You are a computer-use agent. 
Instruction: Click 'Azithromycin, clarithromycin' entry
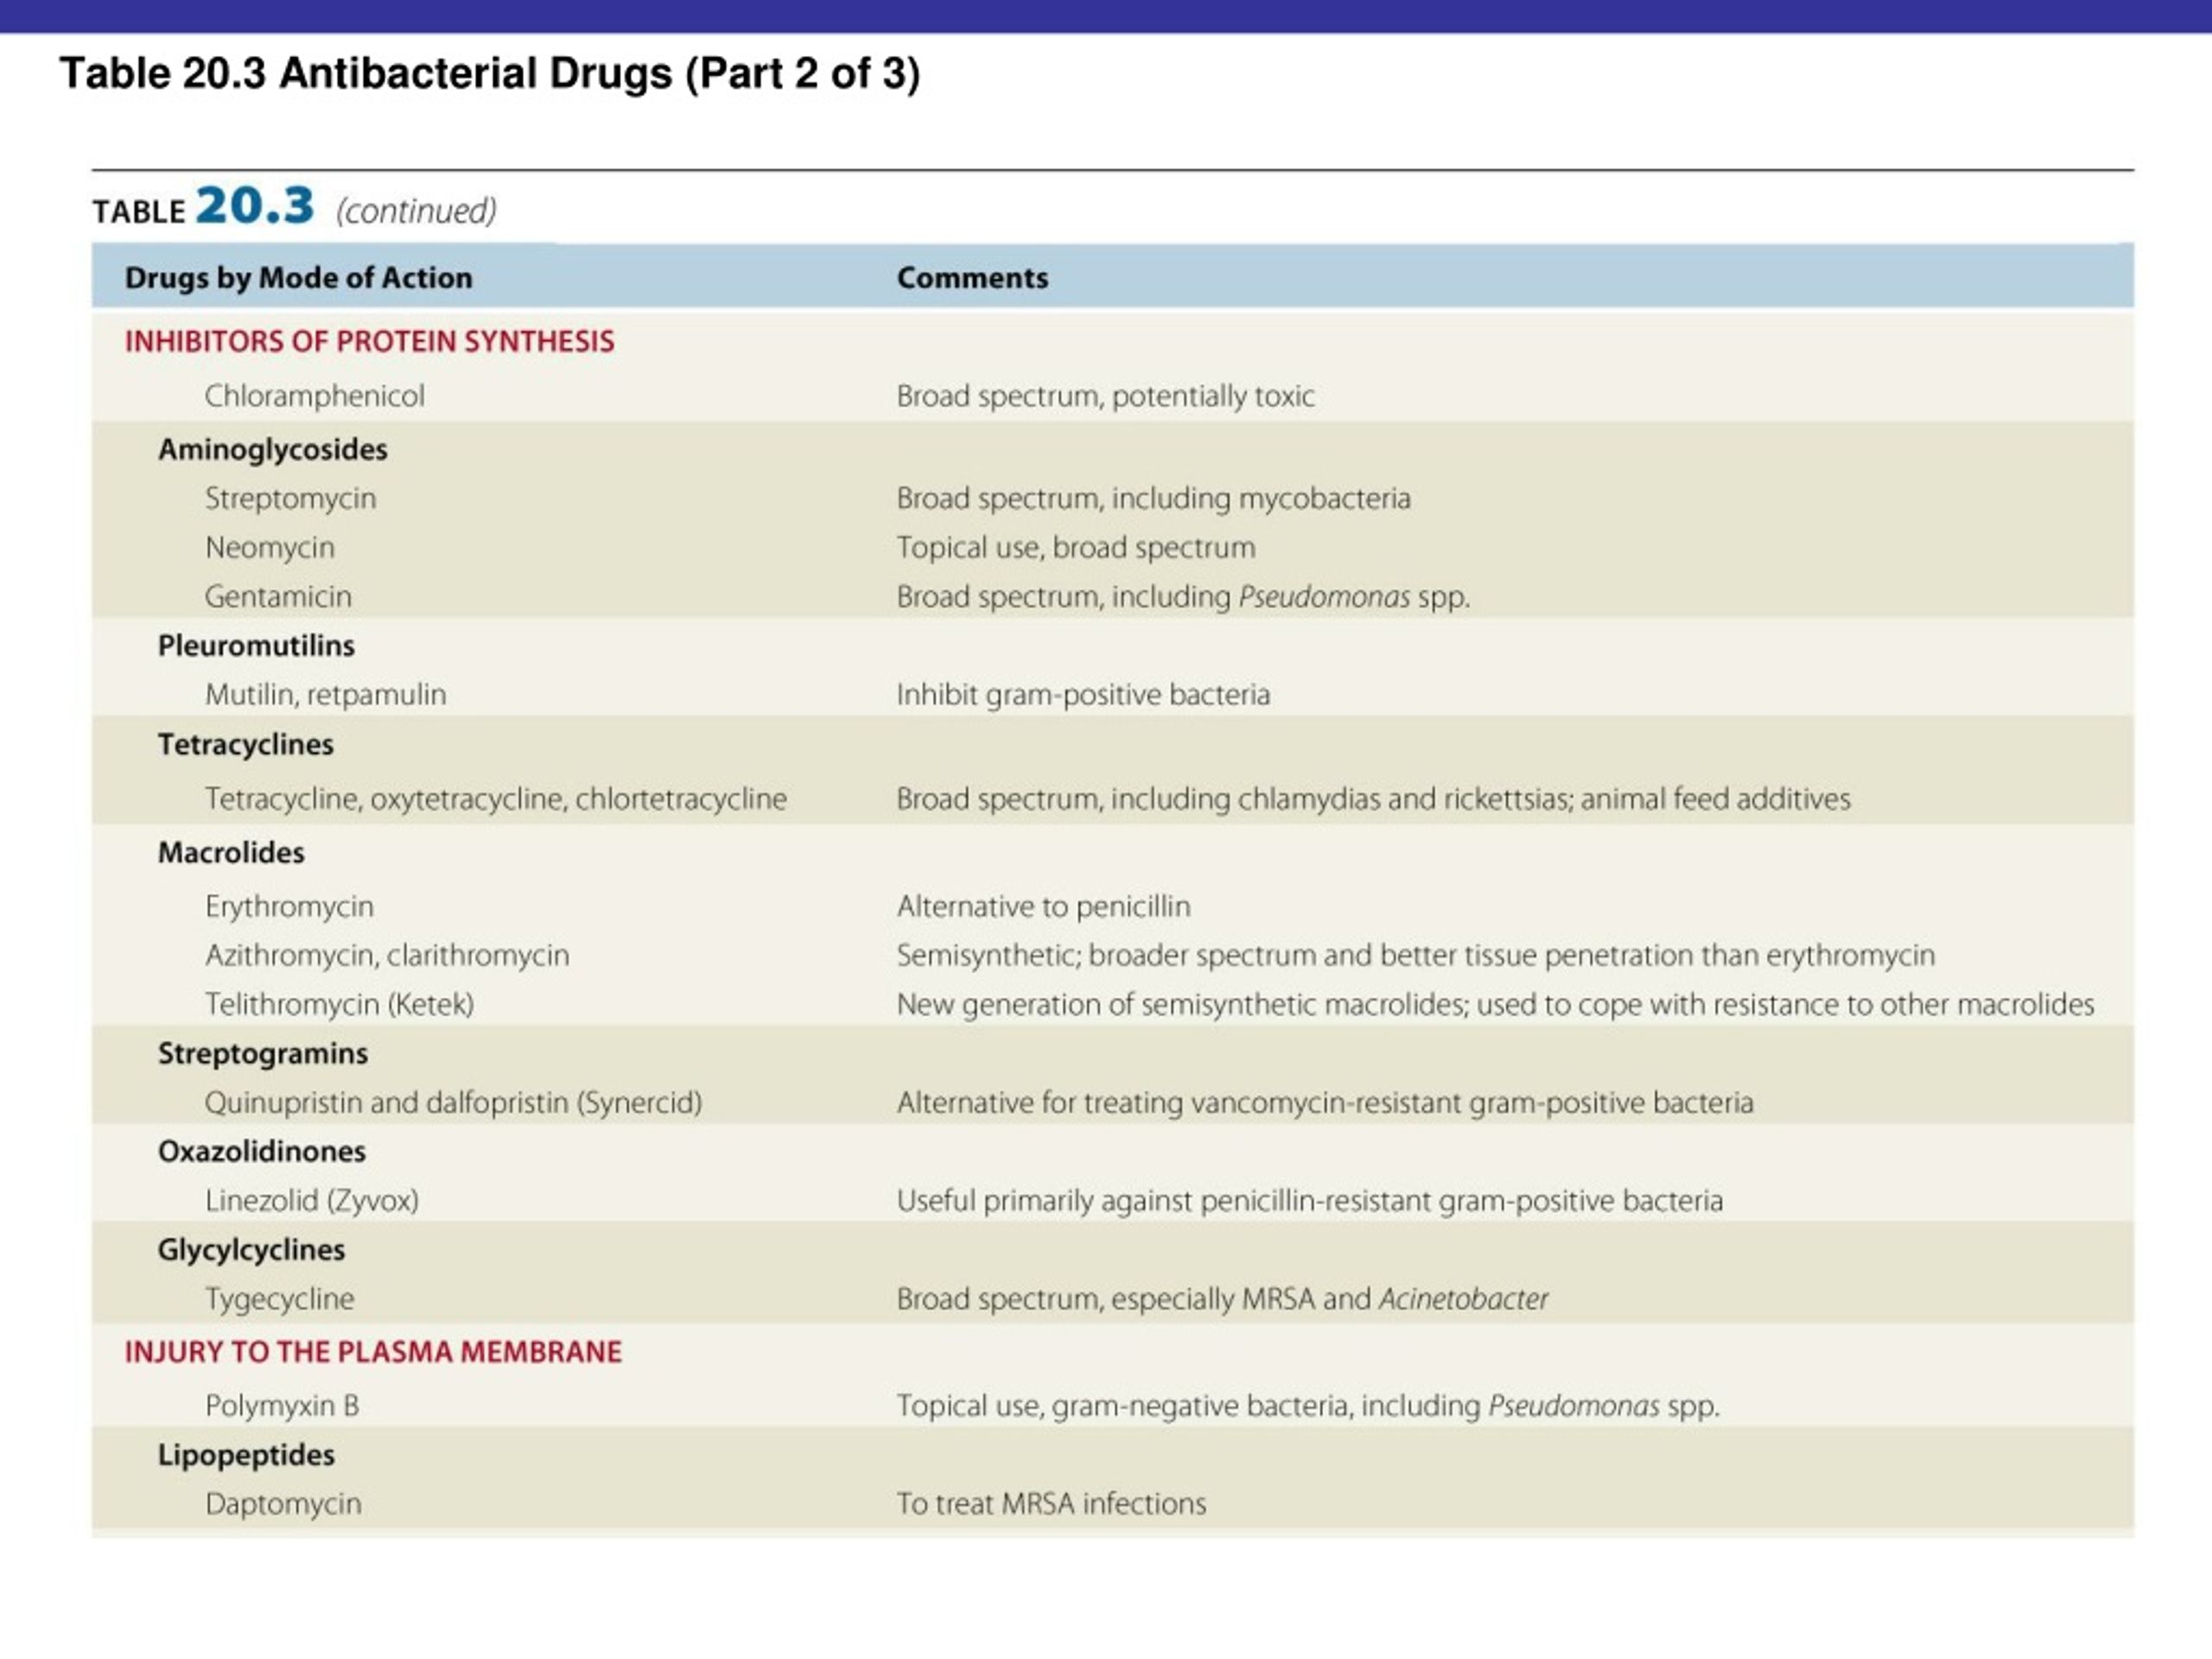388,956
